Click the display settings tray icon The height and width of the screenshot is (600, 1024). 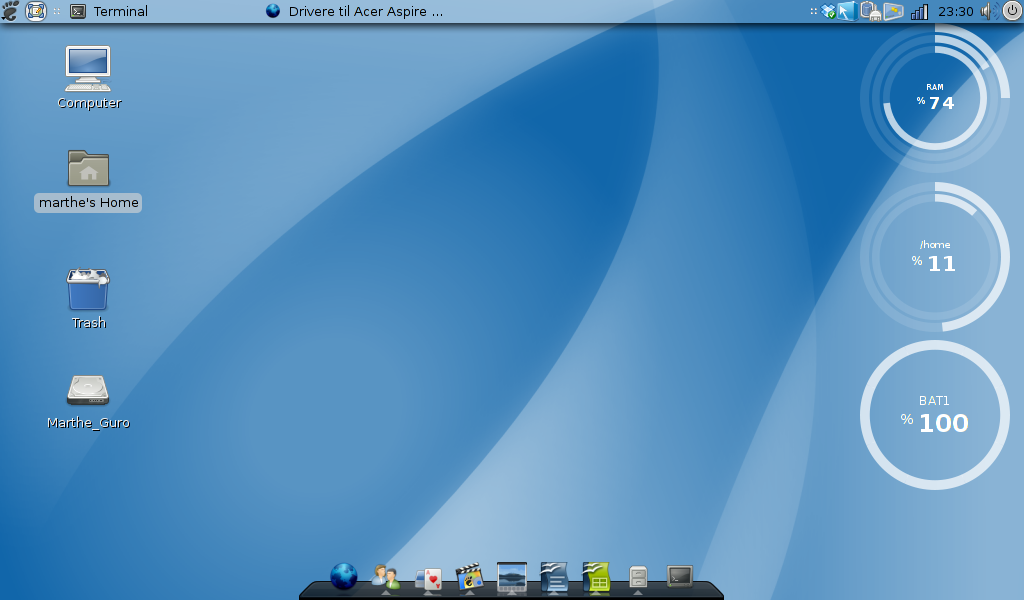click(x=893, y=11)
